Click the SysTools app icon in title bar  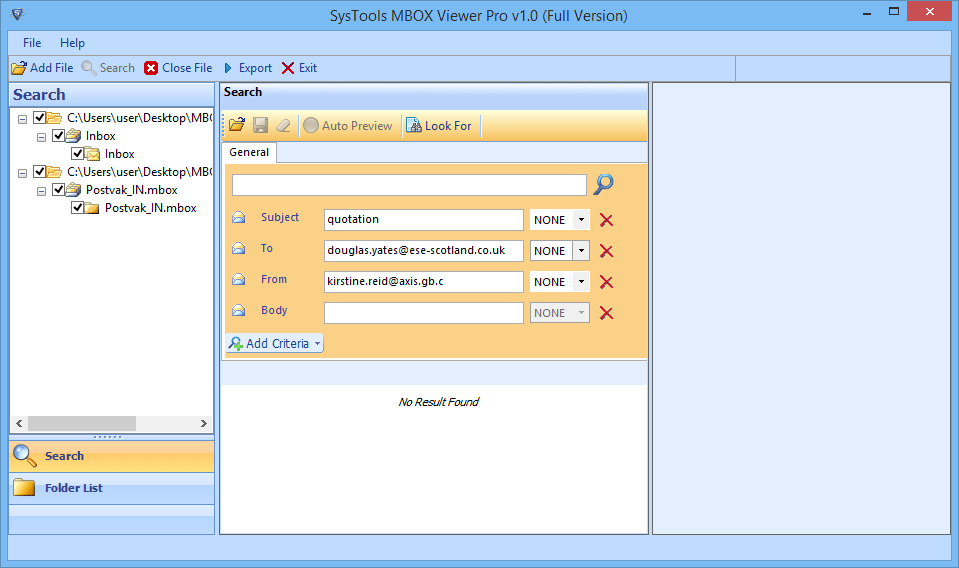[x=18, y=13]
